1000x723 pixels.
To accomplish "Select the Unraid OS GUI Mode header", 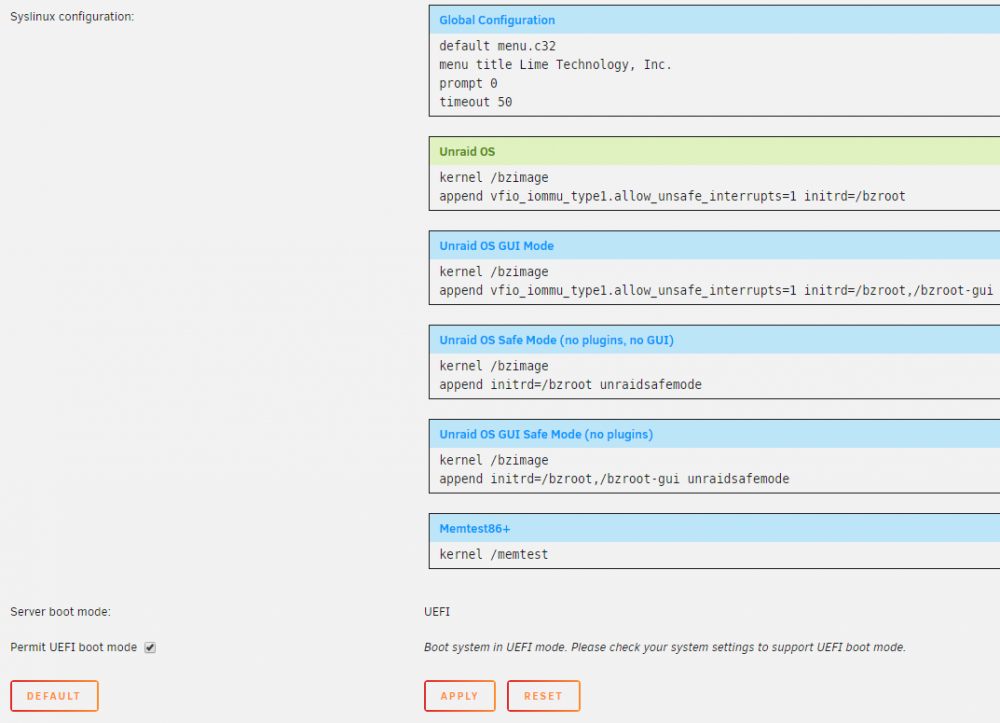I will pyautogui.click(x=714, y=245).
